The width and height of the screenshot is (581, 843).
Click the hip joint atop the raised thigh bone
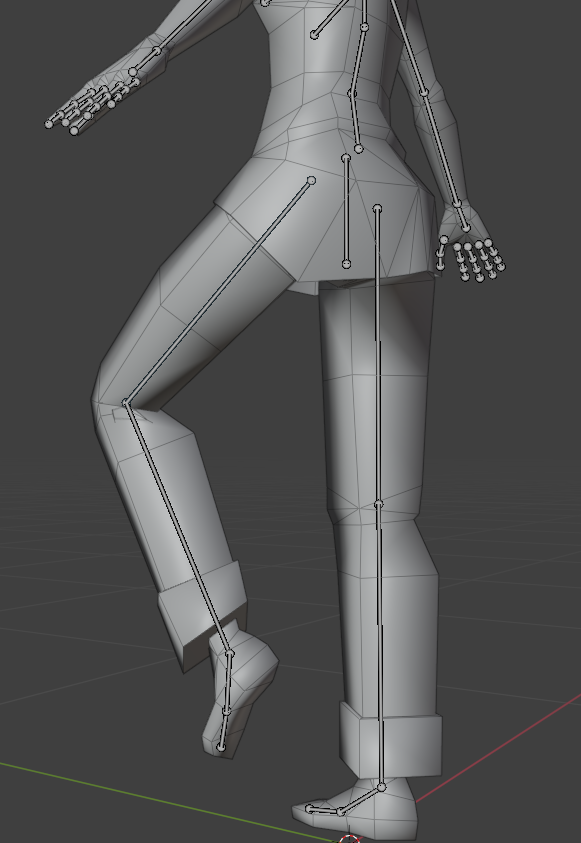tap(311, 181)
